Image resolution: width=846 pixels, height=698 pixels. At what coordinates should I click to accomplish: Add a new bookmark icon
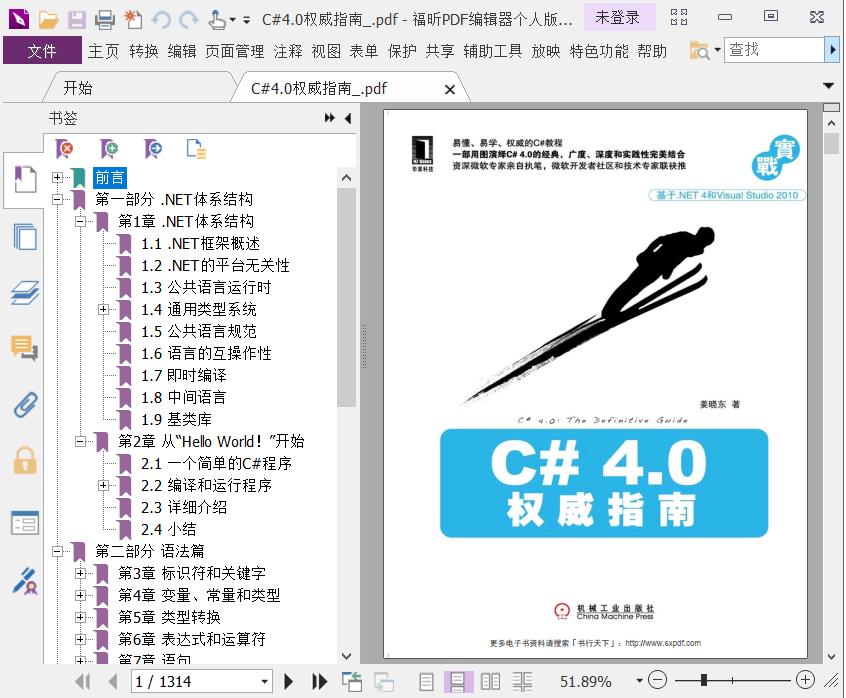tap(108, 148)
